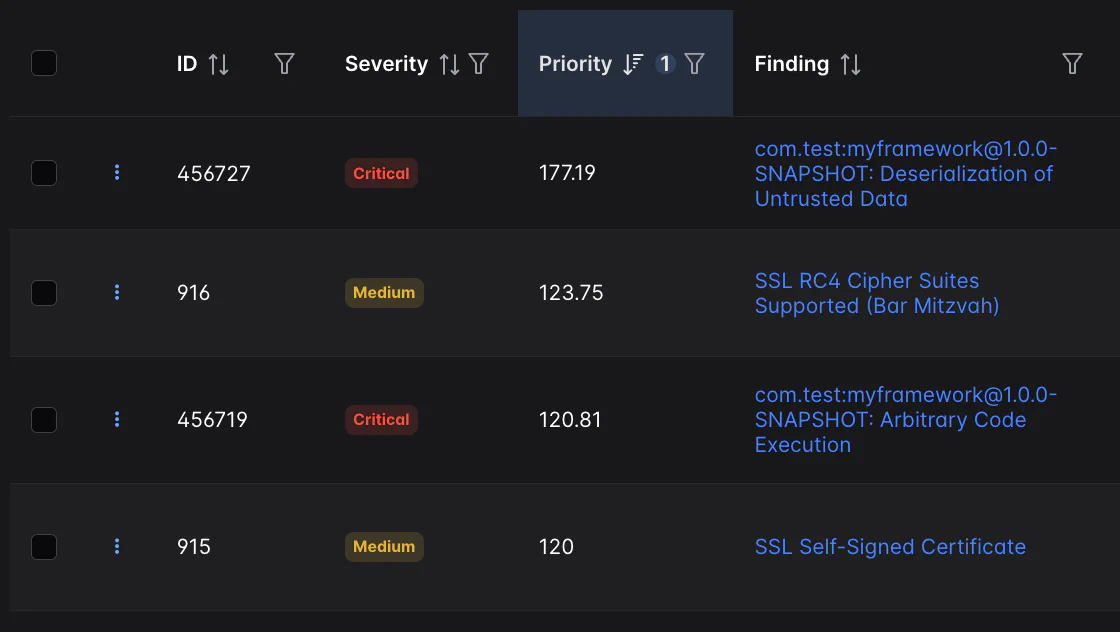Open the actions menu for finding 456727
Image resolution: width=1120 pixels, height=632 pixels.
(x=117, y=173)
